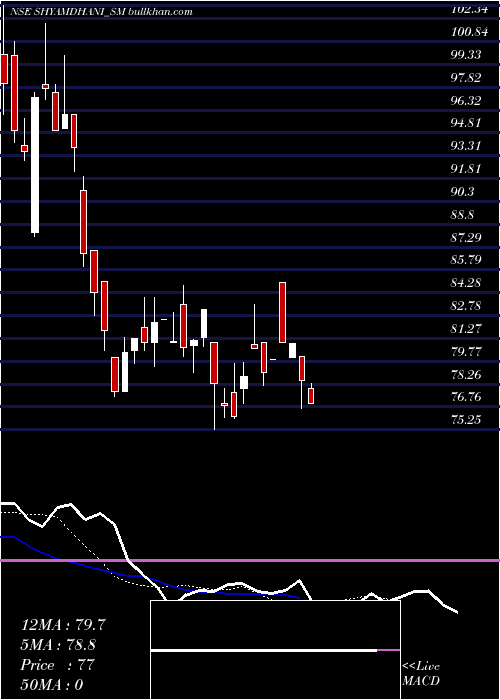
Task: Click the 87.29 price axis label
Action: (466, 237)
